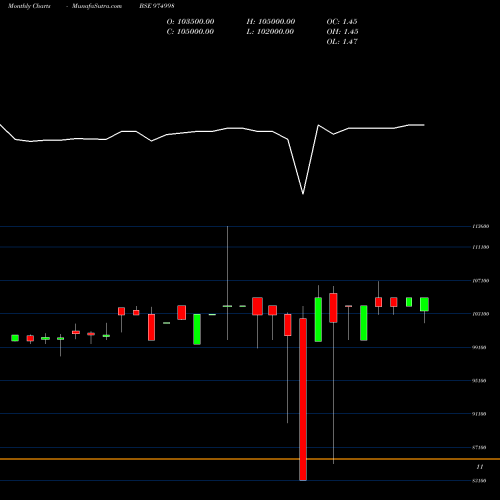The image size is (500, 500).
Task: Click the 'OL: 1.47' reading
Action: coord(342,42)
